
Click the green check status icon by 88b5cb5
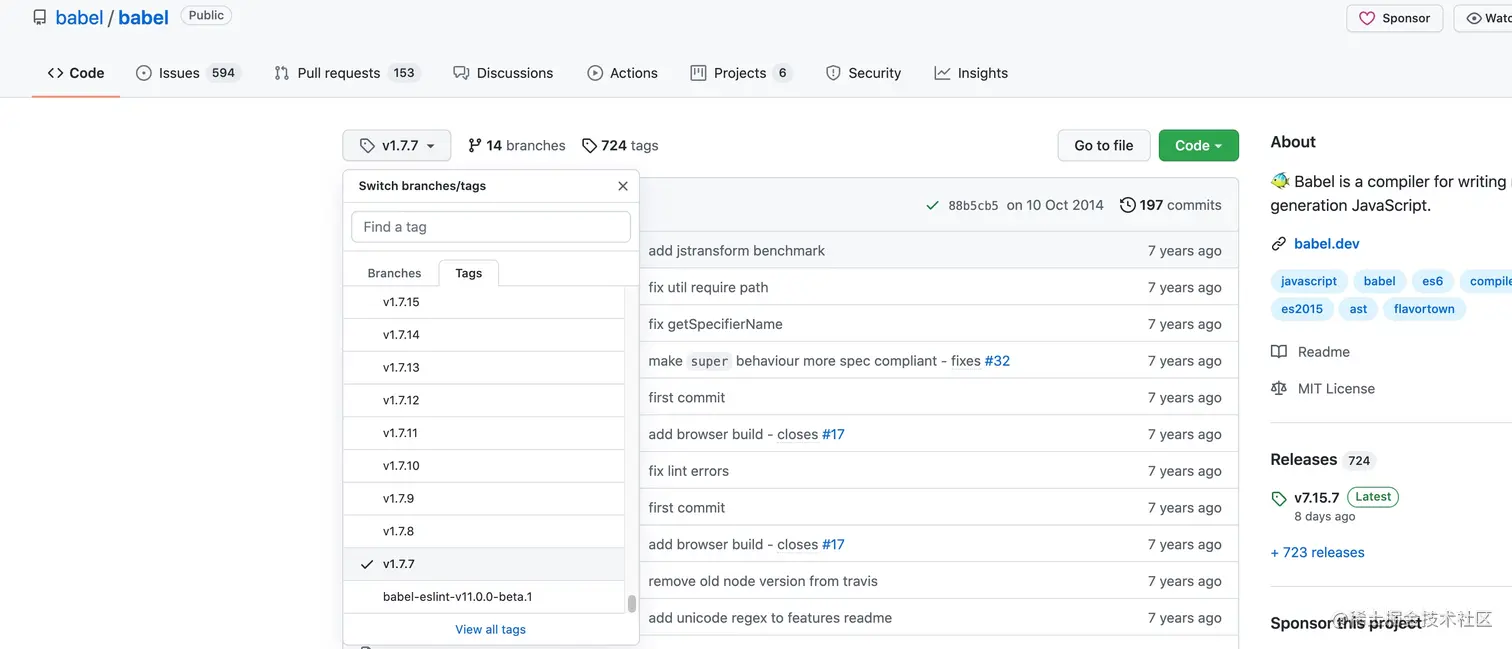pyautogui.click(x=932, y=206)
